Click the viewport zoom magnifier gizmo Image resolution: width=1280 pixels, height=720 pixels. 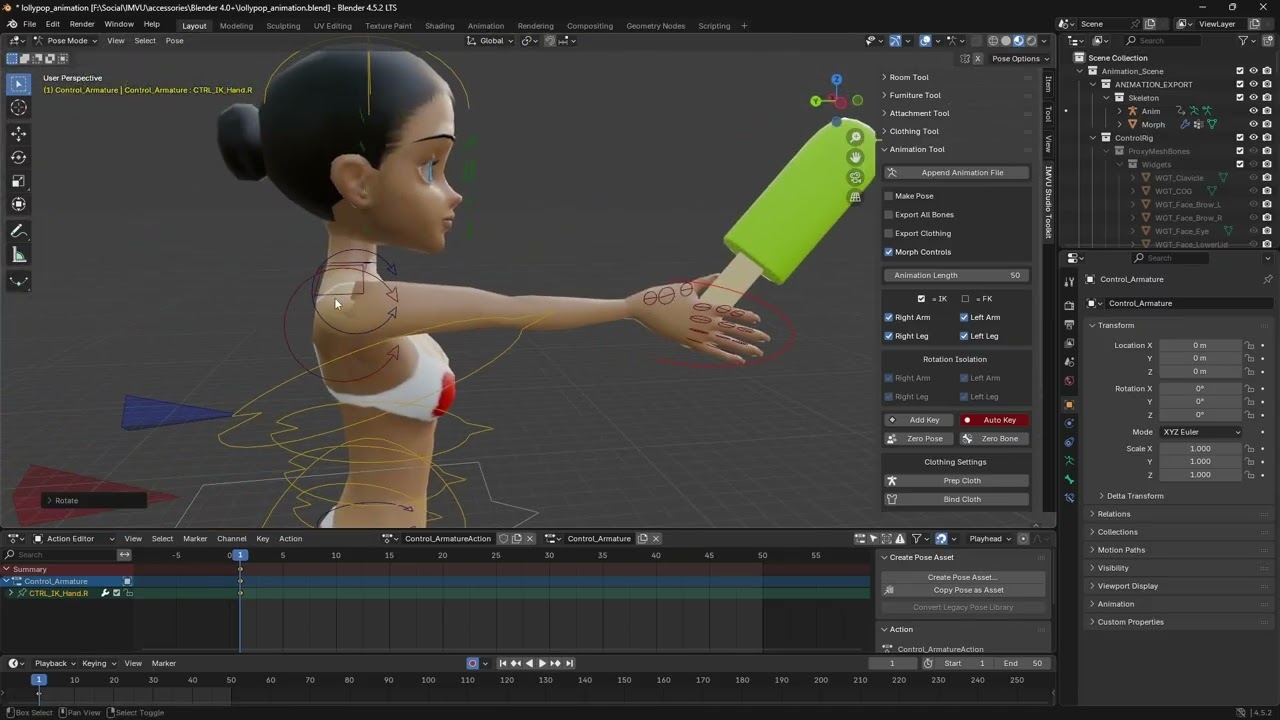coord(855,137)
